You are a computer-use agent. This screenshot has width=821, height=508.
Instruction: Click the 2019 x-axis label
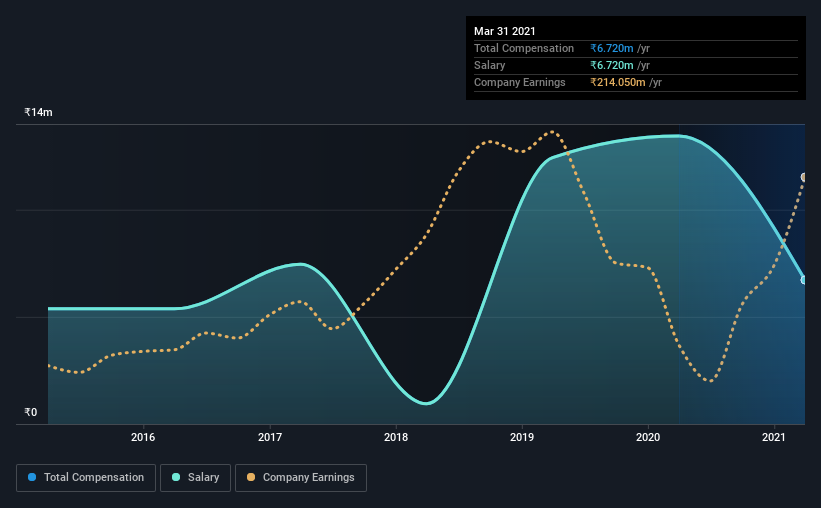[522, 437]
